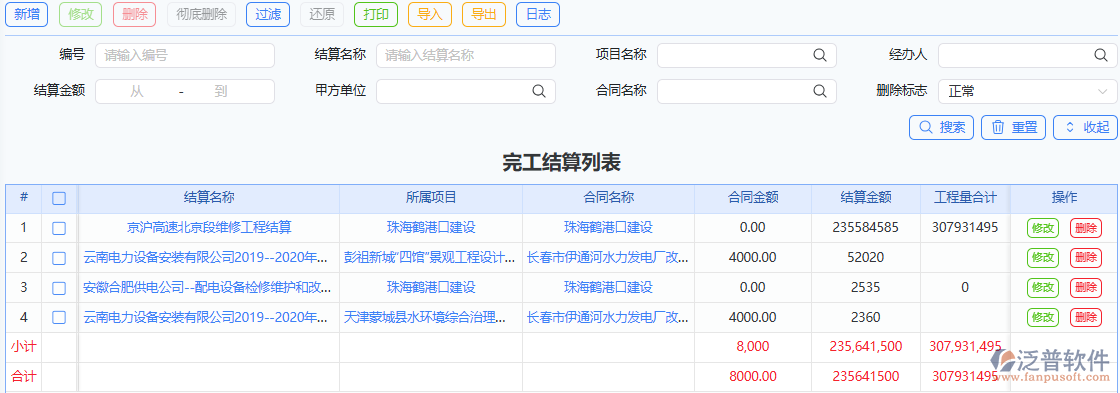Viewport: 1120px width, 393px height.
Task: Open the 删除标志 dropdown showing 正常
Action: 1027,91
